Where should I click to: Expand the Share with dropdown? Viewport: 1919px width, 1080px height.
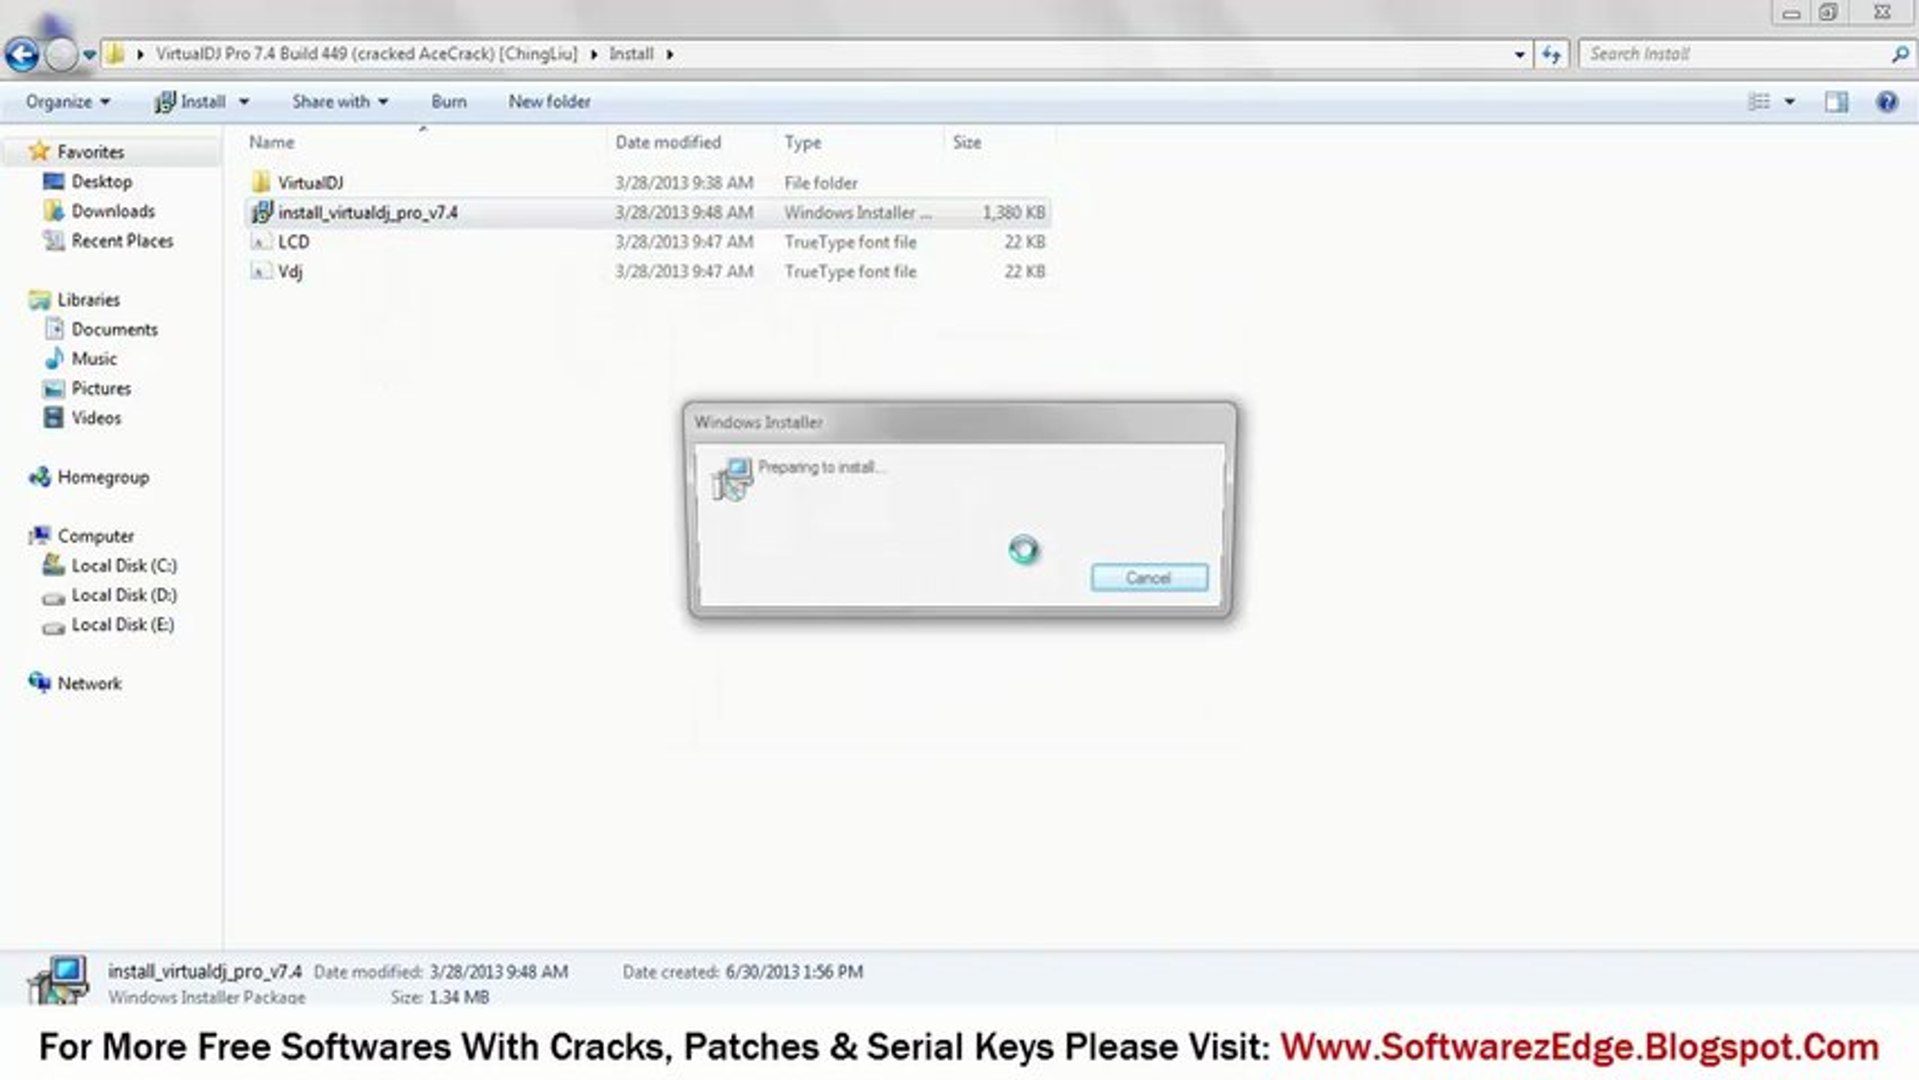click(x=339, y=101)
